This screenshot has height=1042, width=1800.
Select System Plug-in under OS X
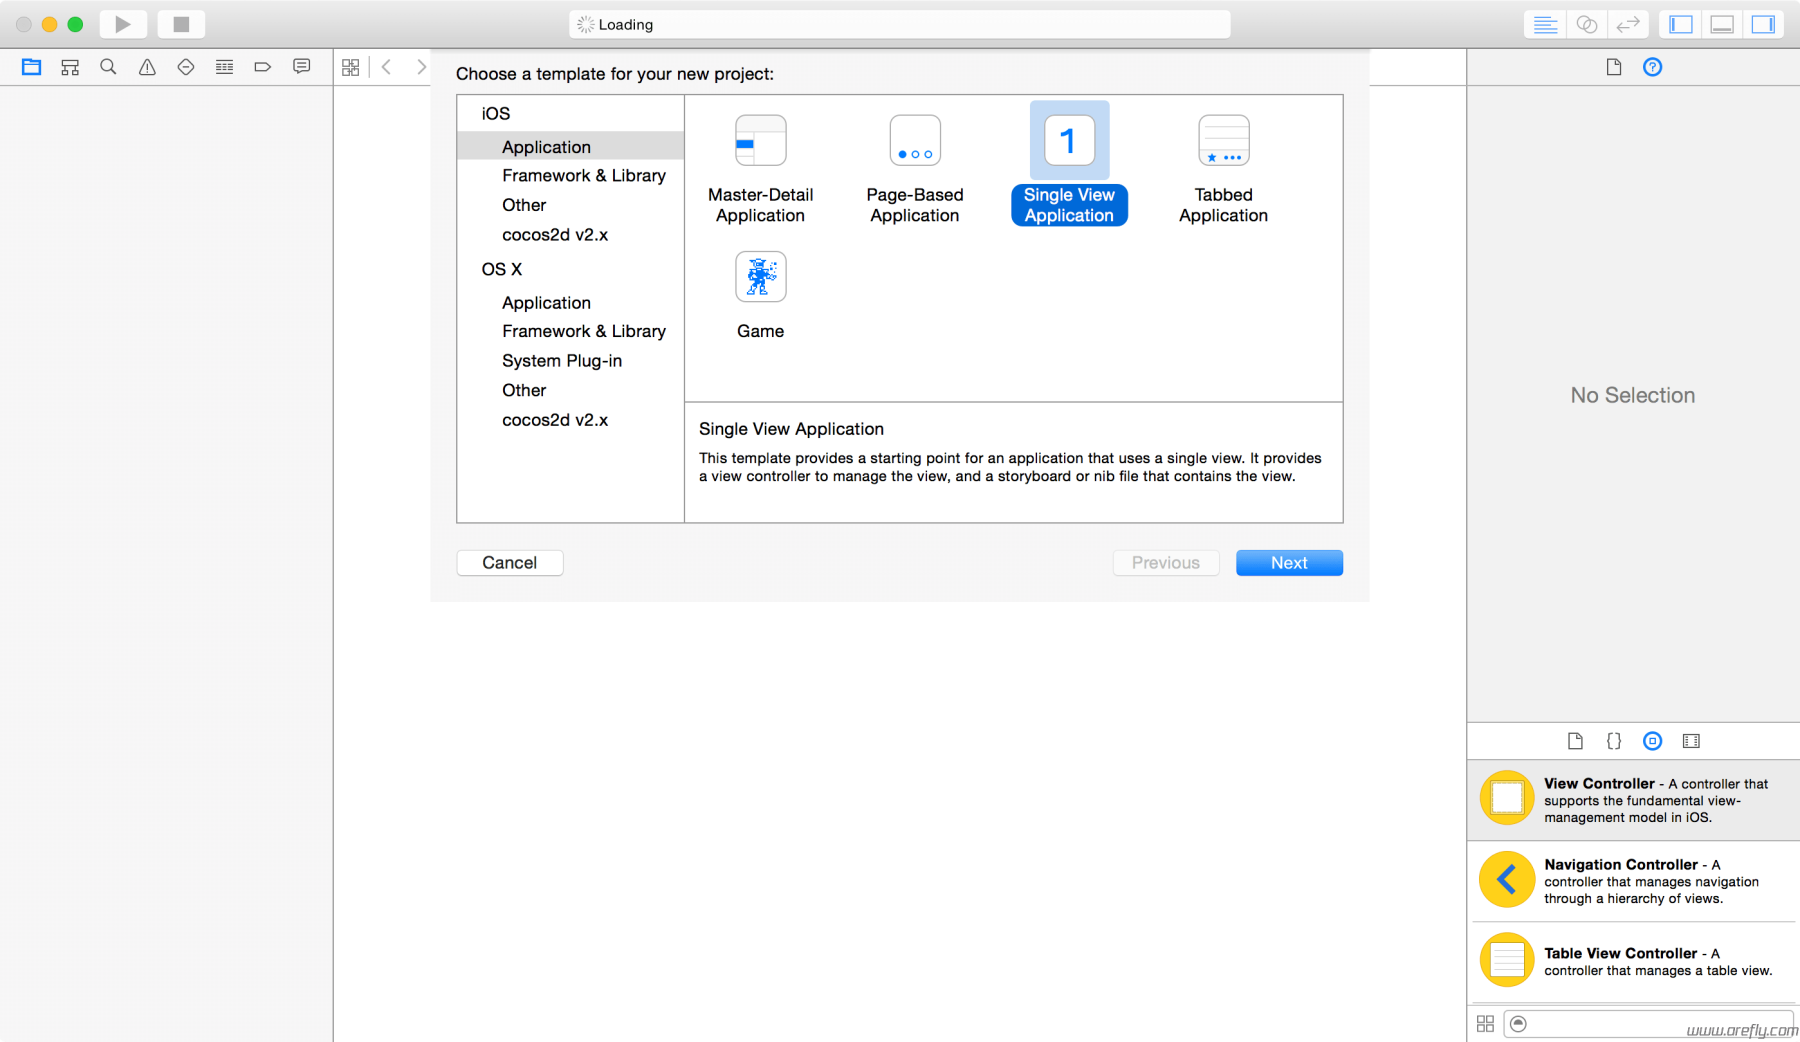pyautogui.click(x=562, y=360)
